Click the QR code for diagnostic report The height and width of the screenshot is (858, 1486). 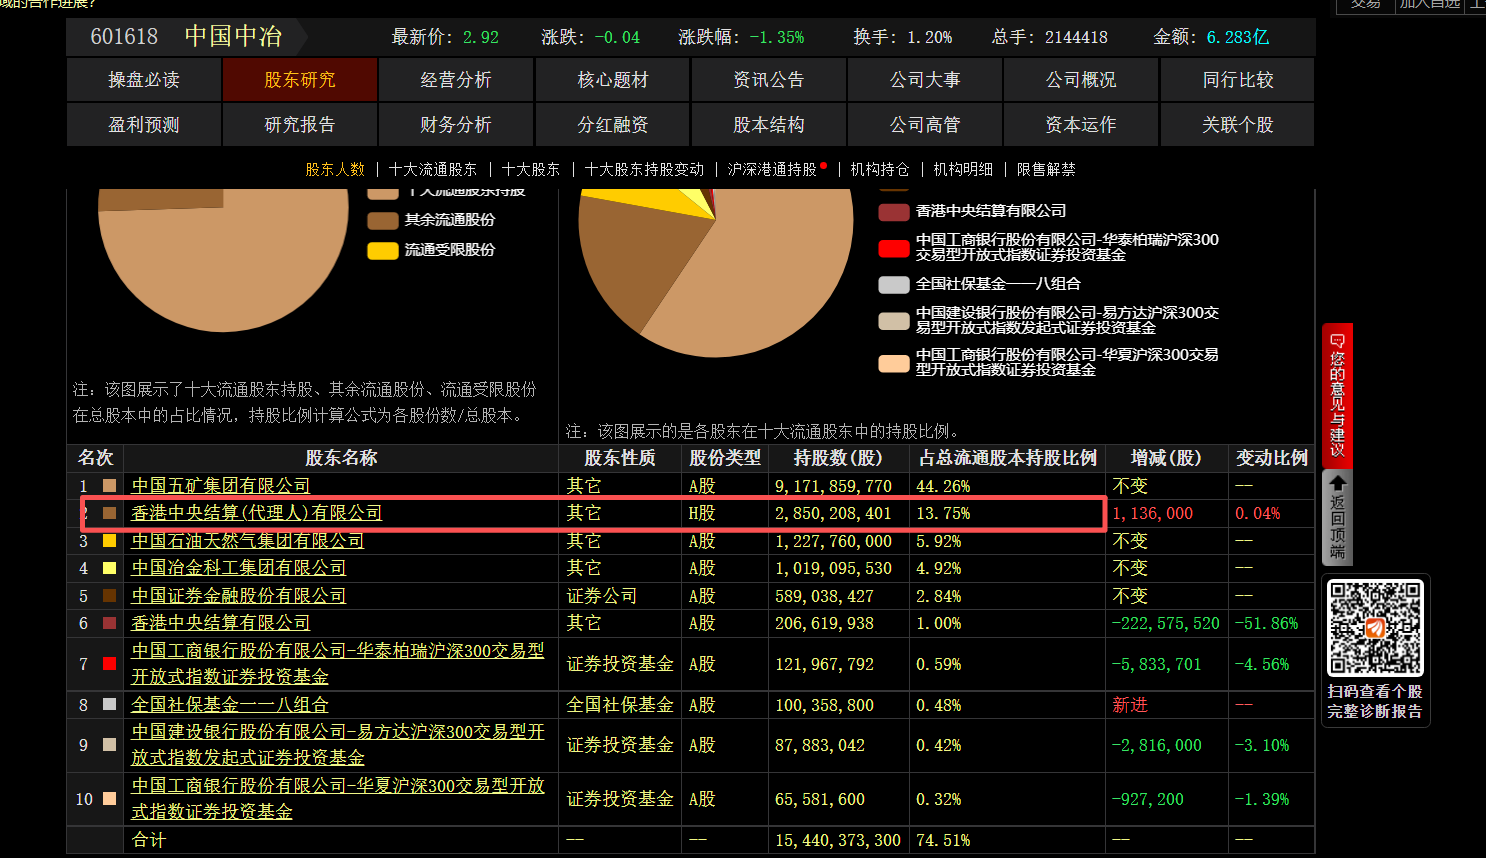[x=1375, y=628]
